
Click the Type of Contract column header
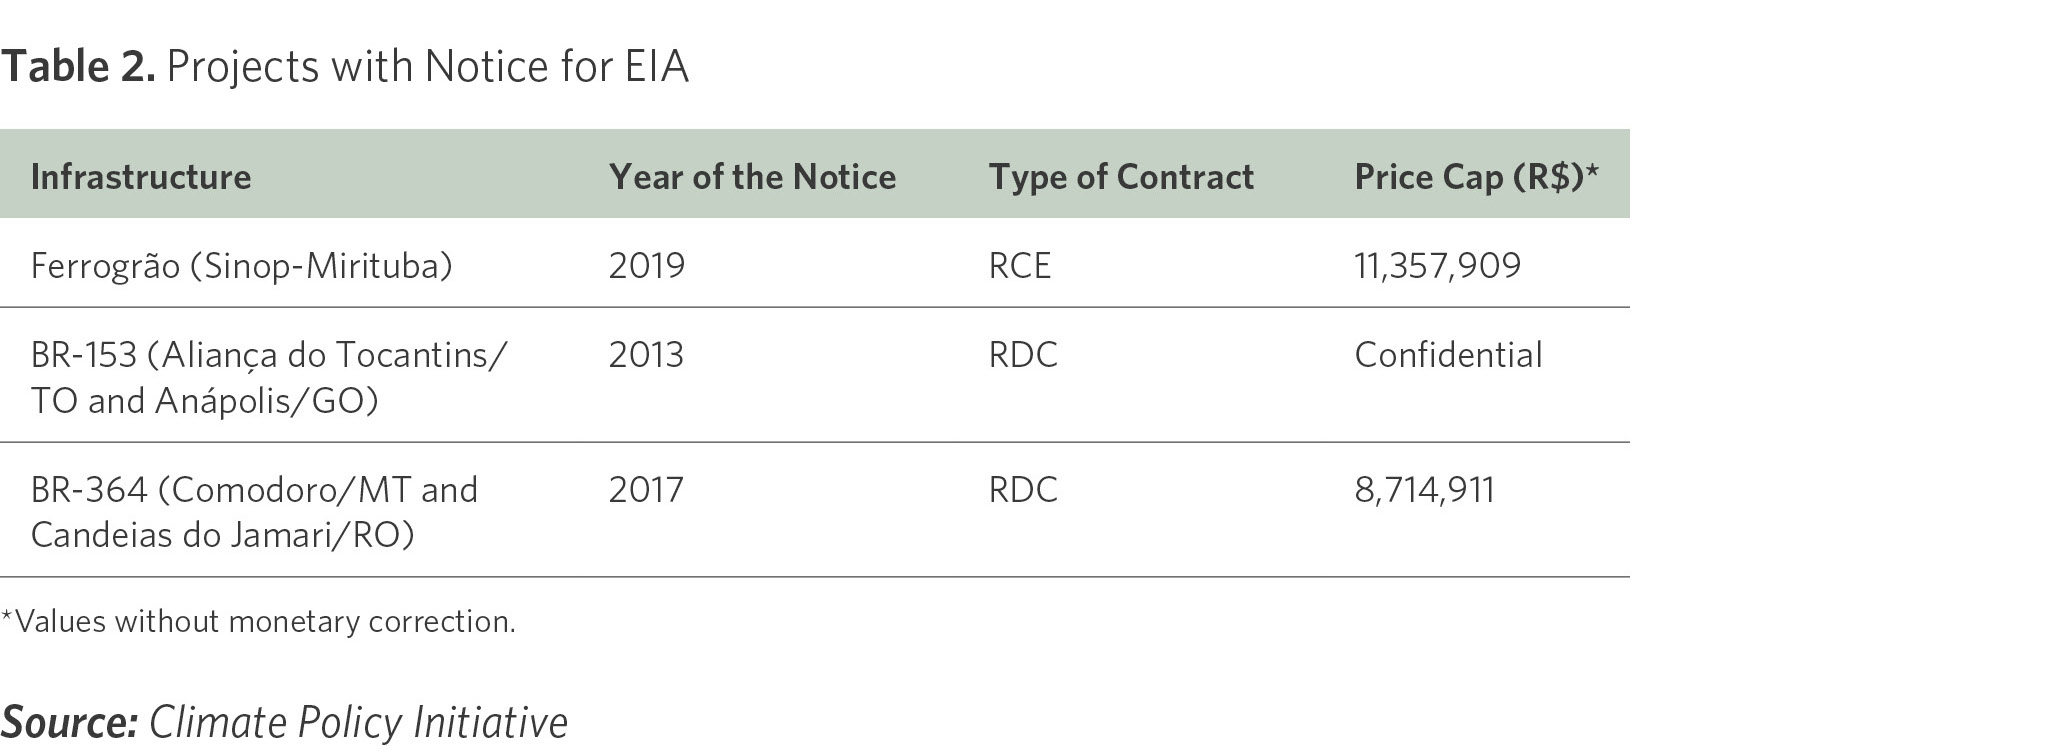tap(1121, 177)
